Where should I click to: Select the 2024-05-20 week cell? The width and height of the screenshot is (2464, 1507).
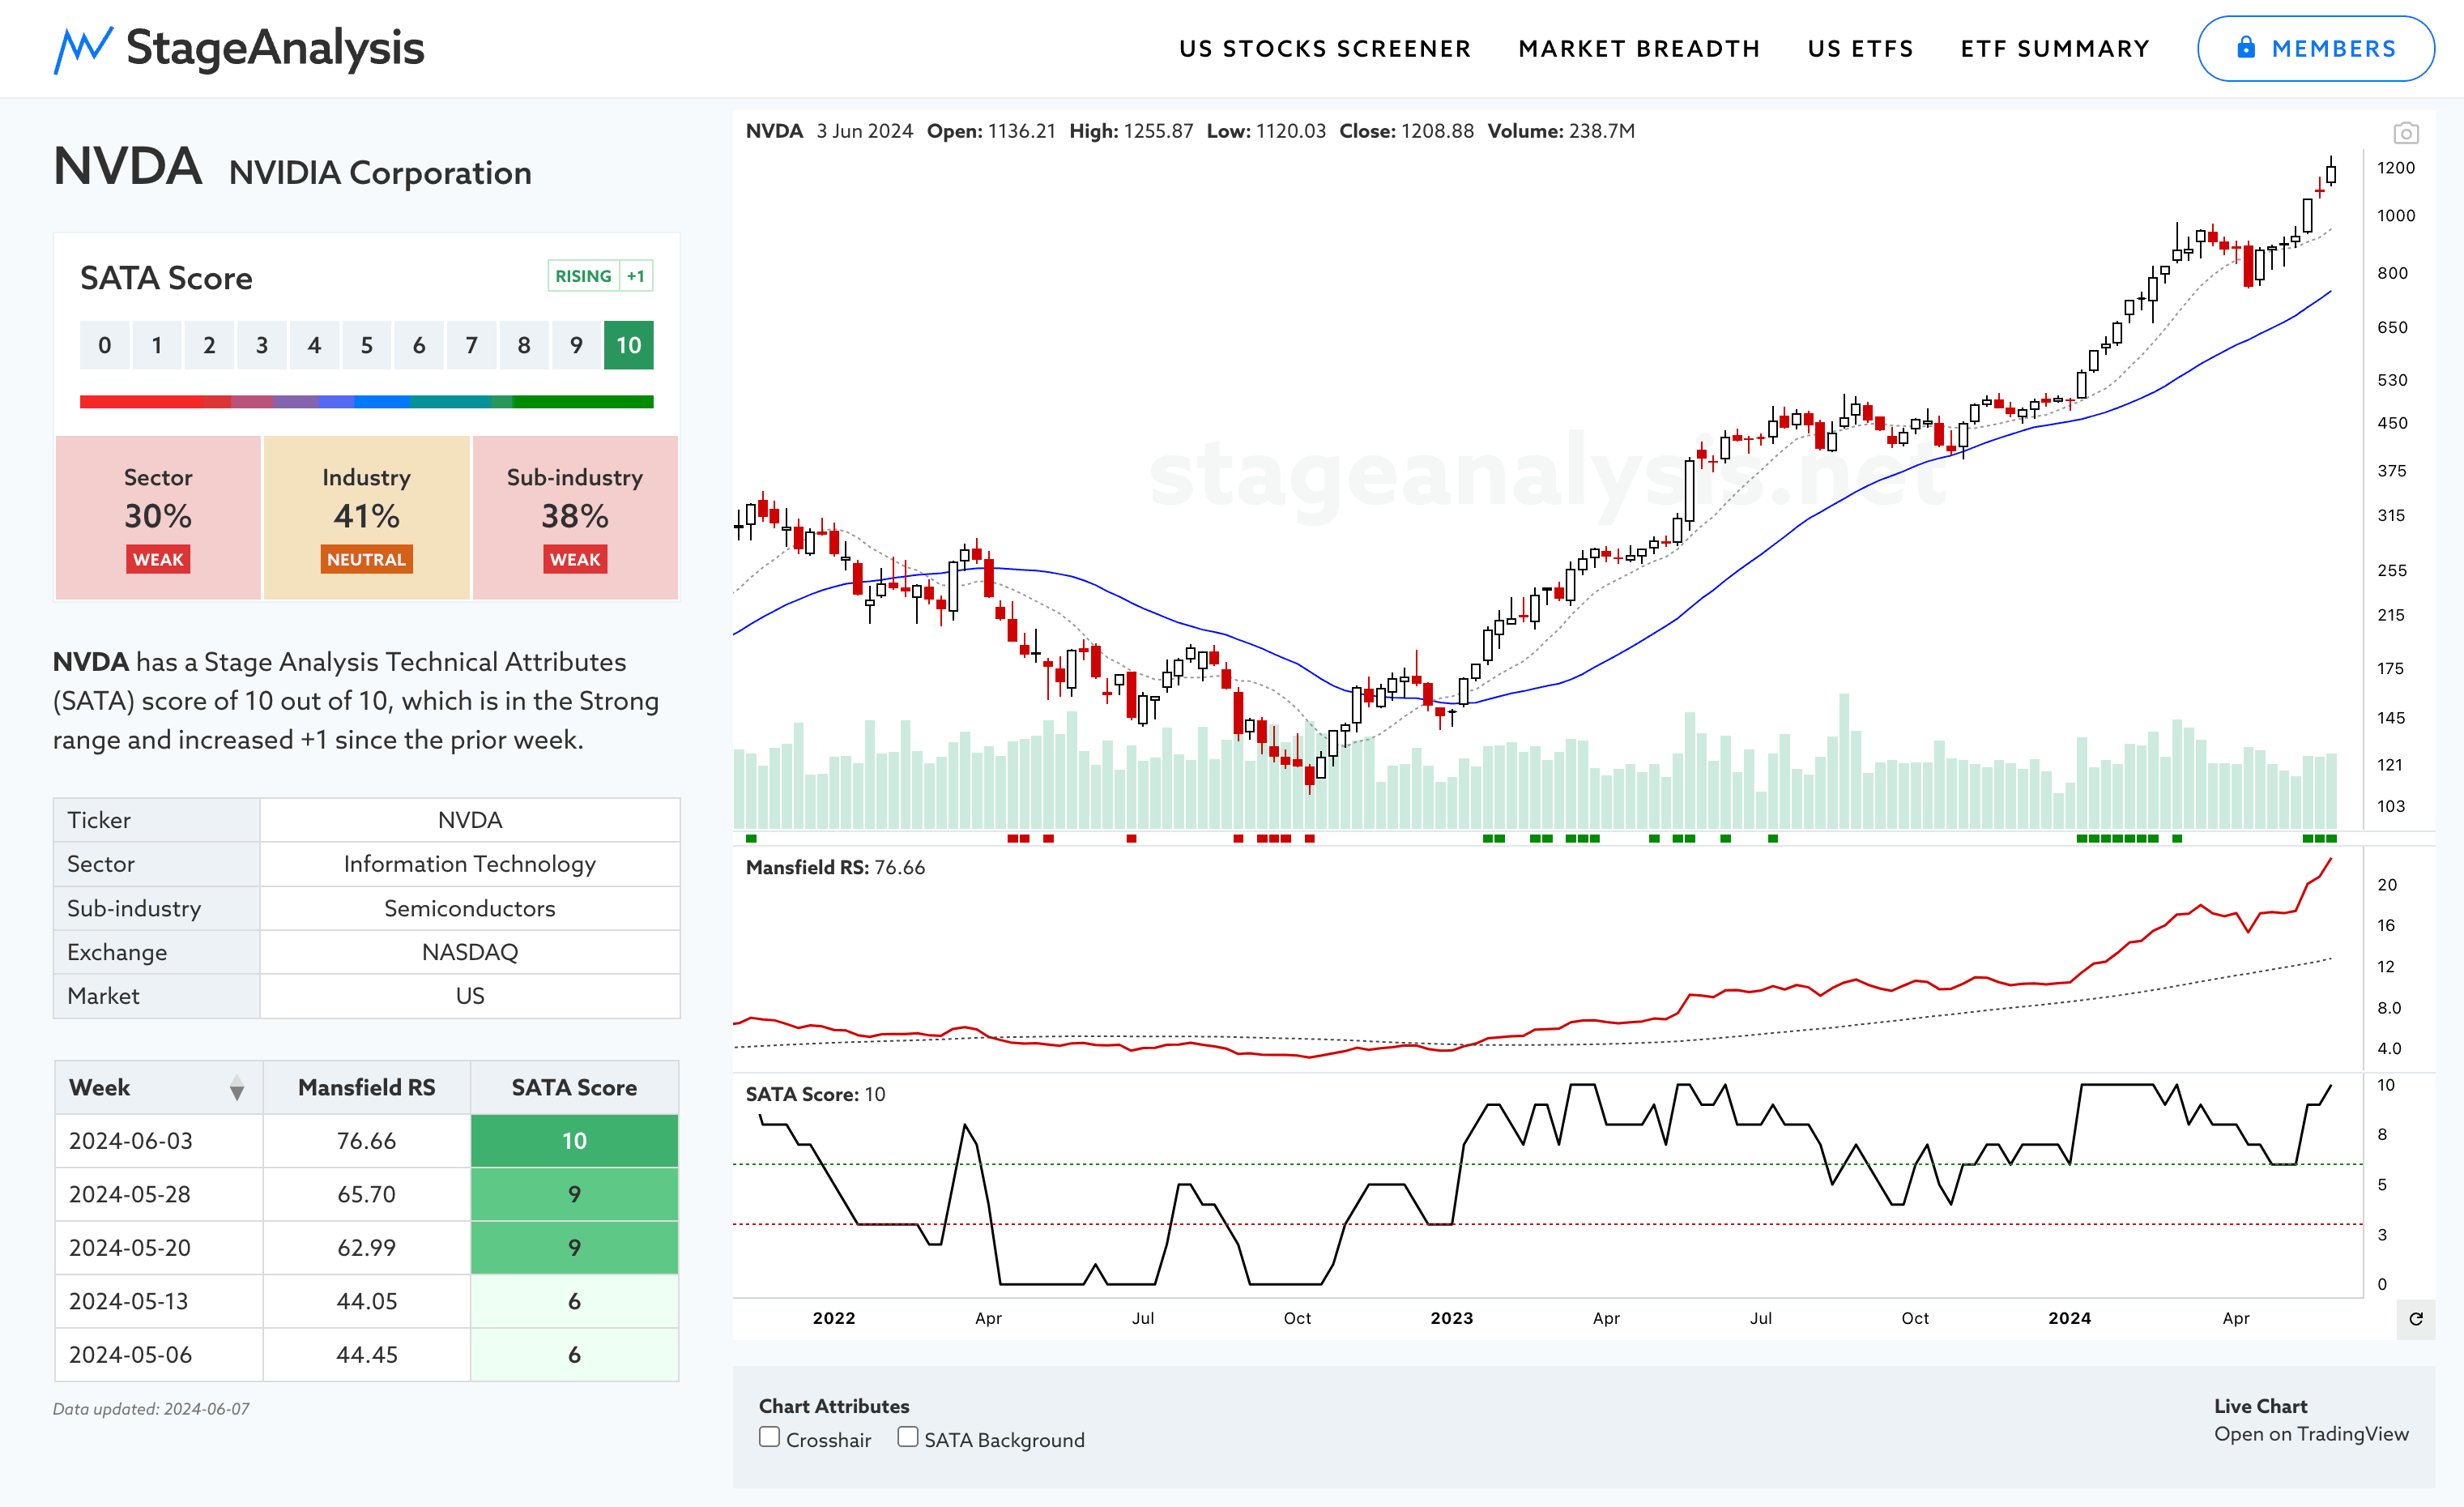click(159, 1248)
